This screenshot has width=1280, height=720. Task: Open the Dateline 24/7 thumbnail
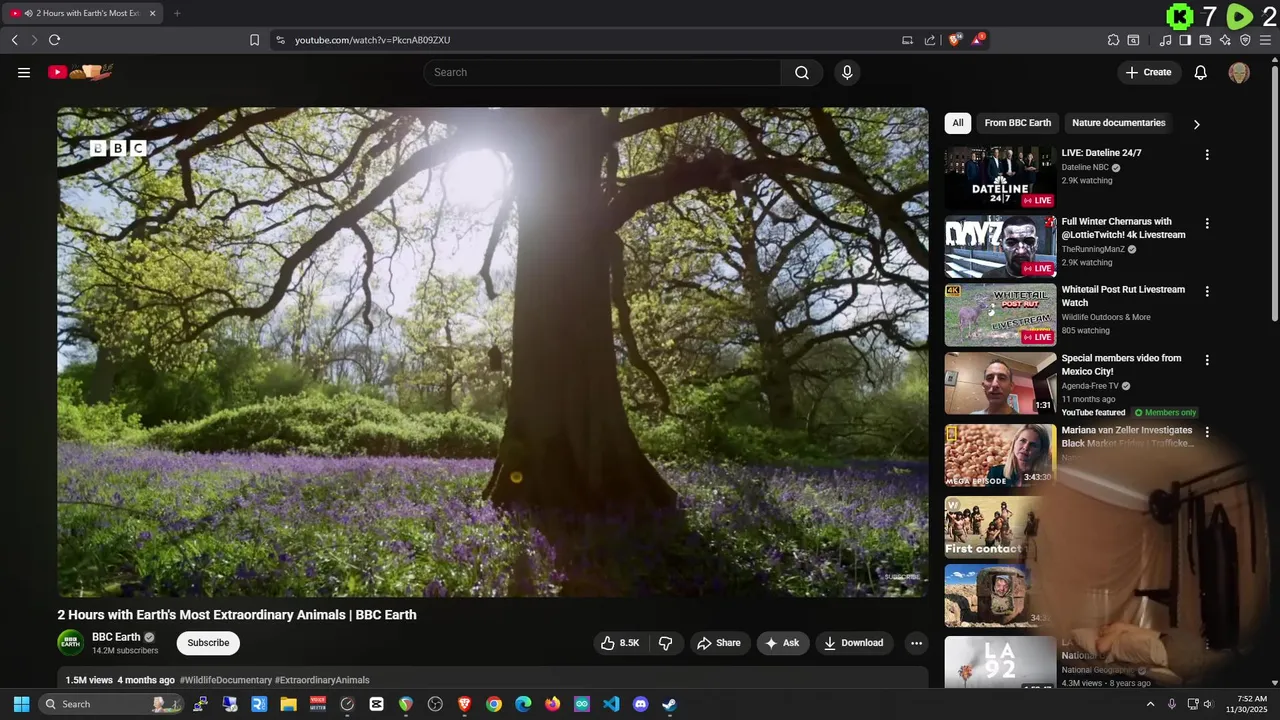1000,177
